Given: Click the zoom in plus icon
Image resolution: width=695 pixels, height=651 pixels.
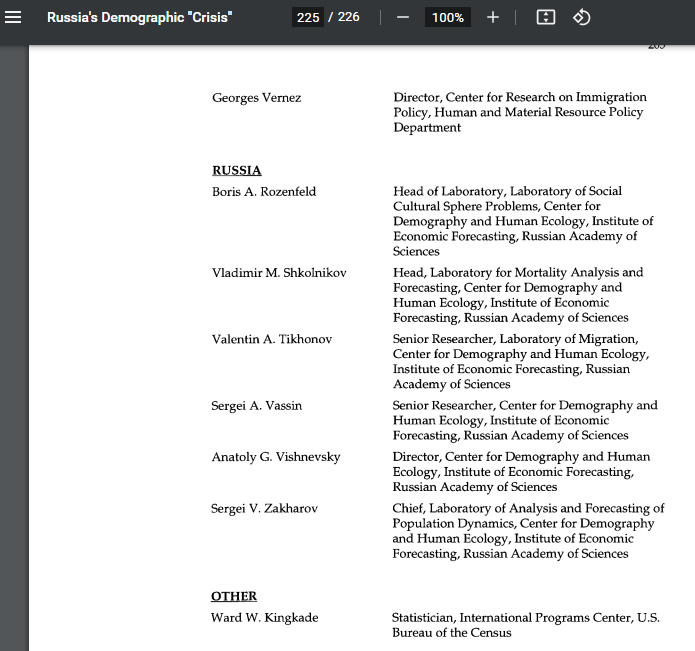Looking at the screenshot, I should tap(493, 17).
